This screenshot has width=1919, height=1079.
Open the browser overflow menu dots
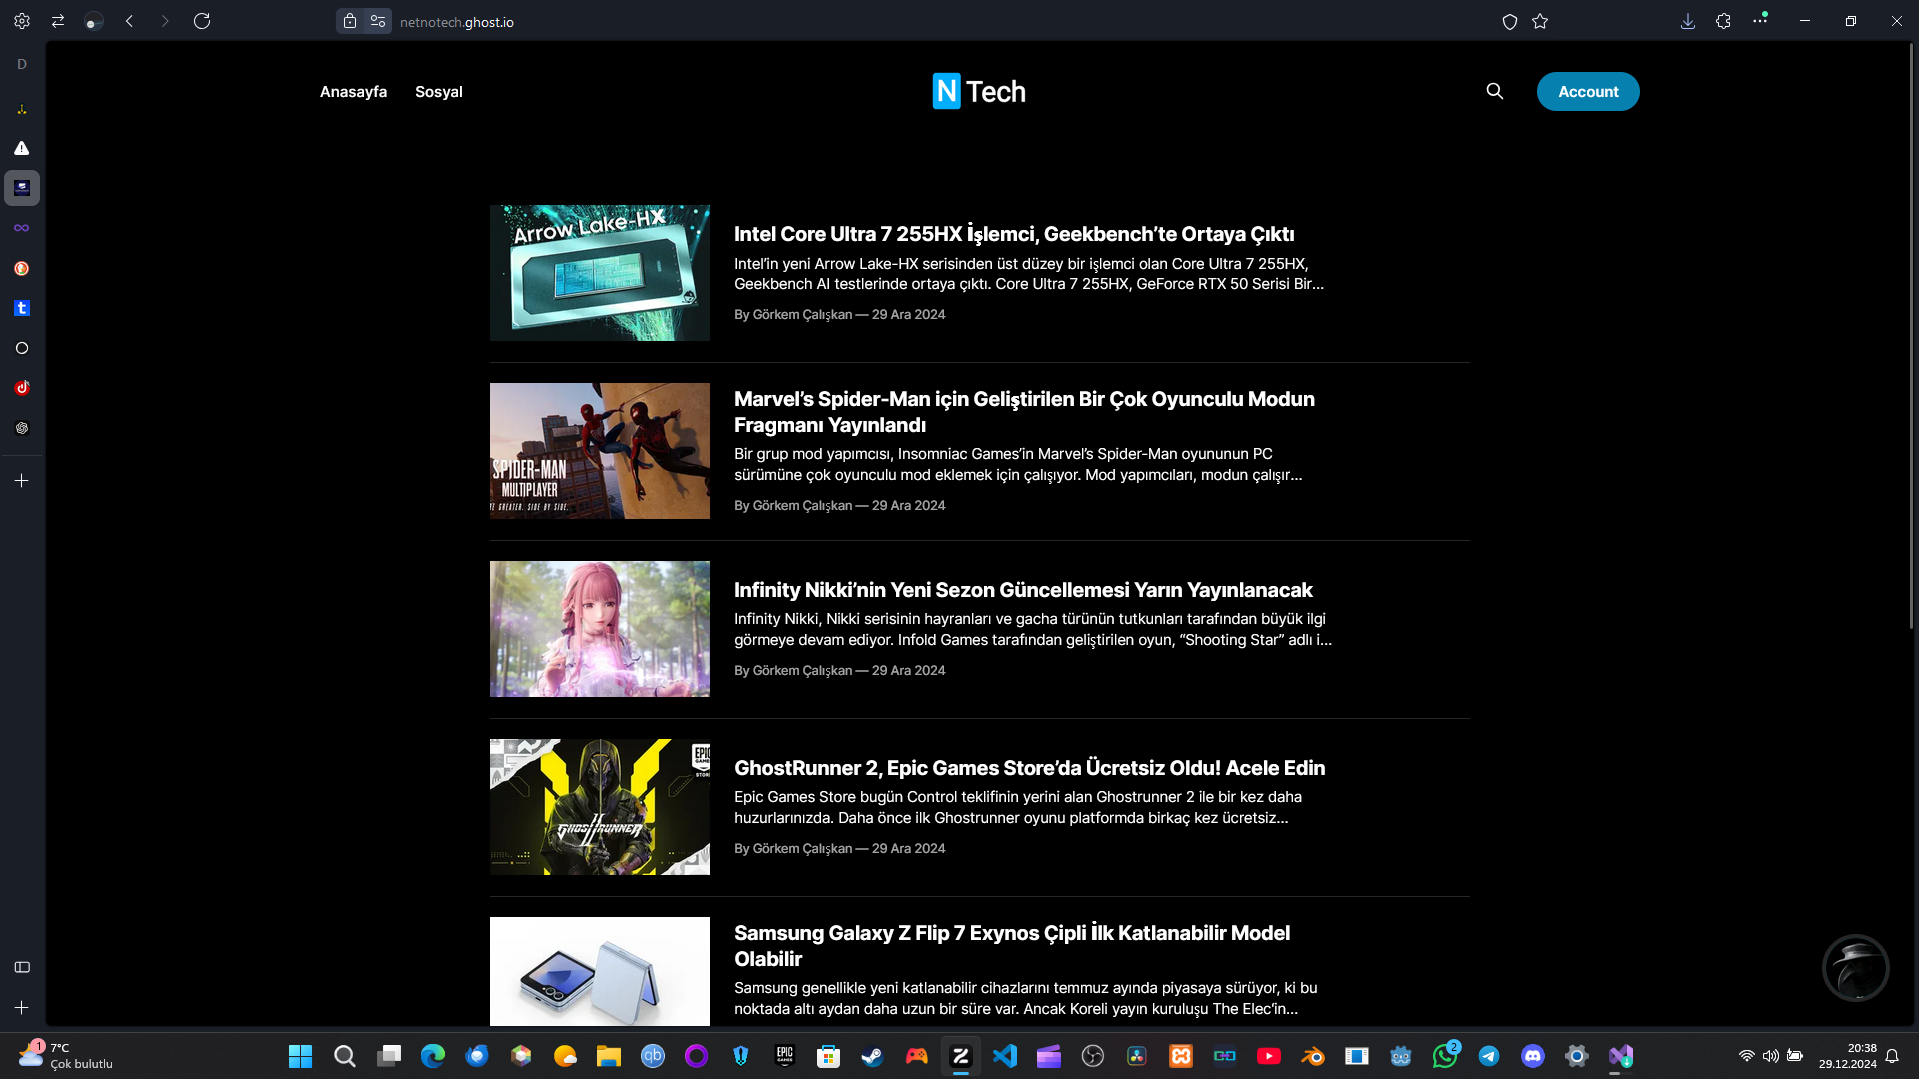pos(1760,19)
